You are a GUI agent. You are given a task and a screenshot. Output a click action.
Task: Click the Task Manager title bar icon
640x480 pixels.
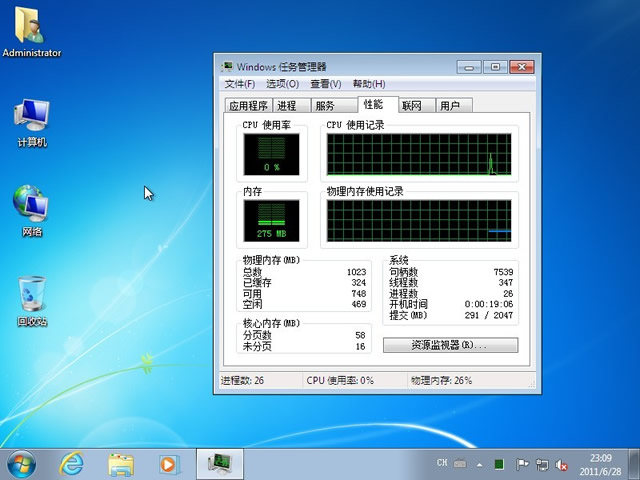[227, 67]
